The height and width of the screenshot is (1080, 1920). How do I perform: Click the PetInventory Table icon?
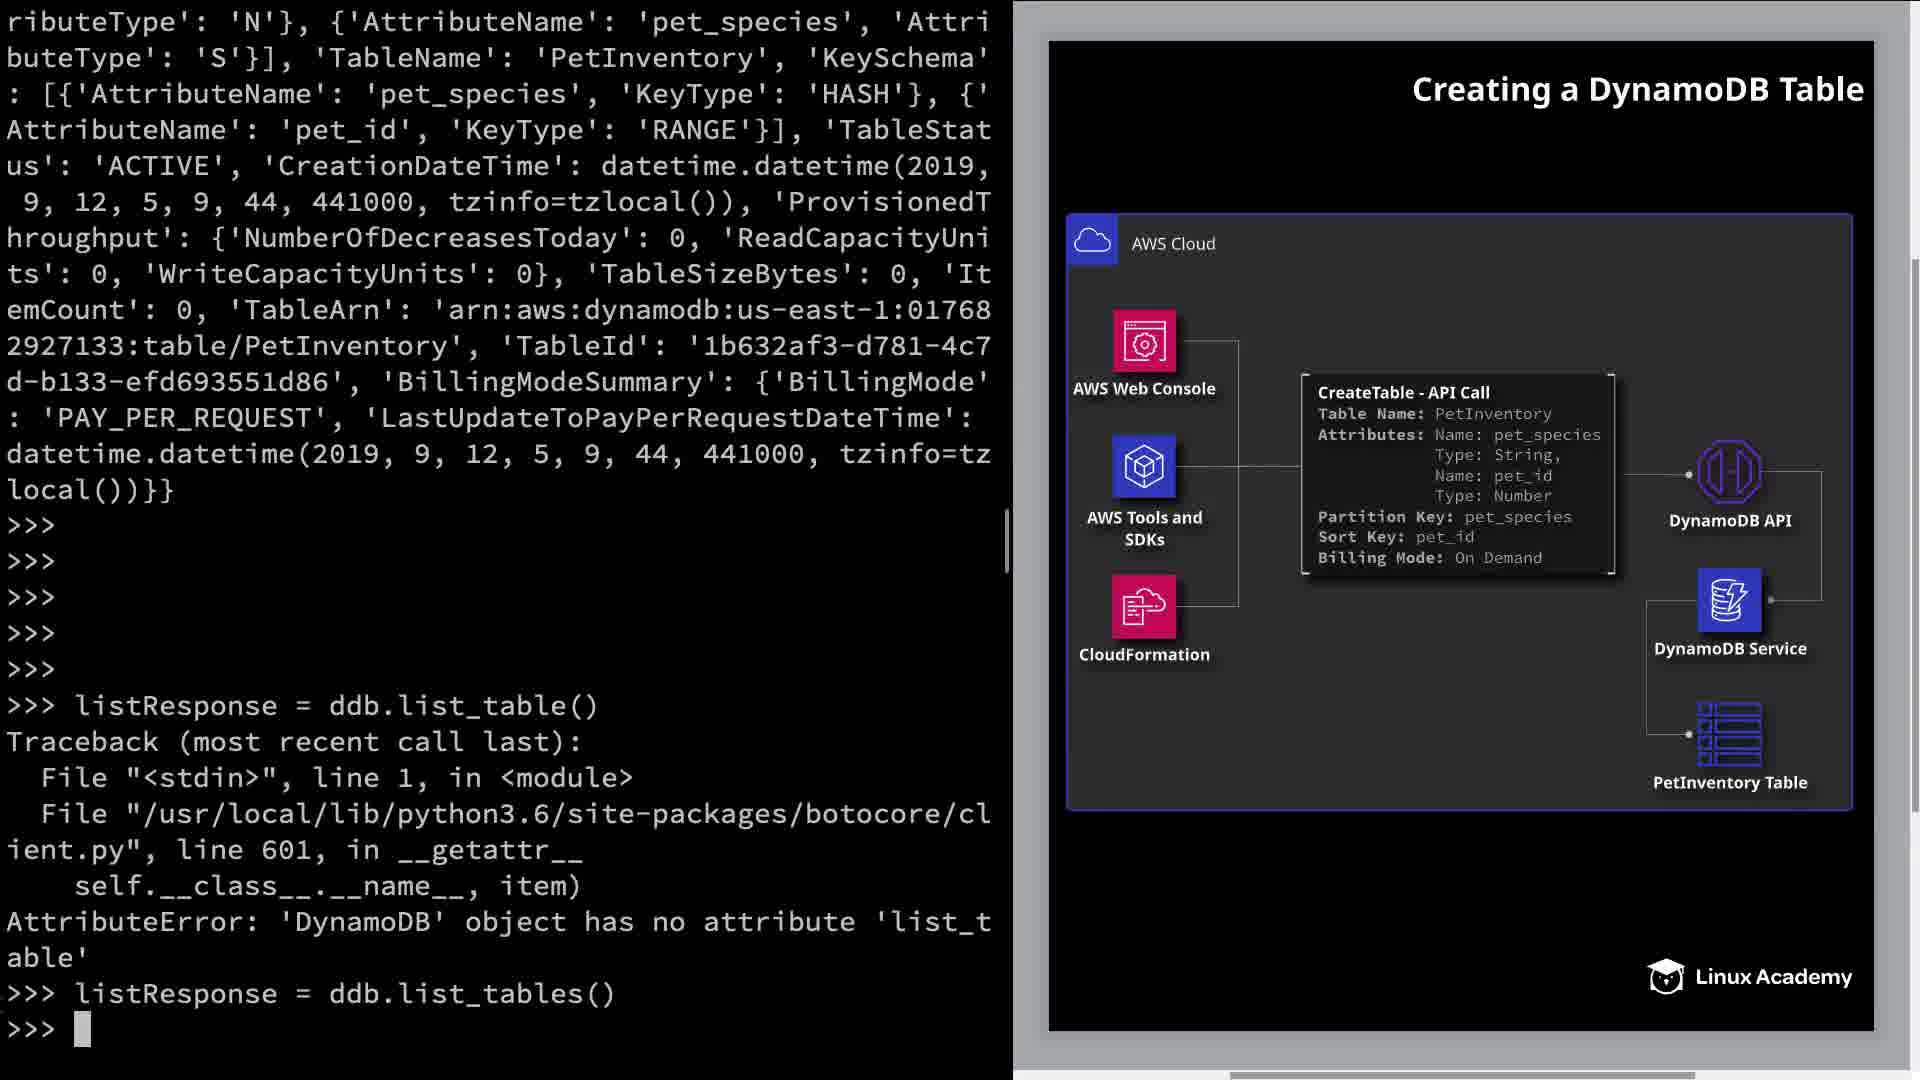(x=1729, y=734)
